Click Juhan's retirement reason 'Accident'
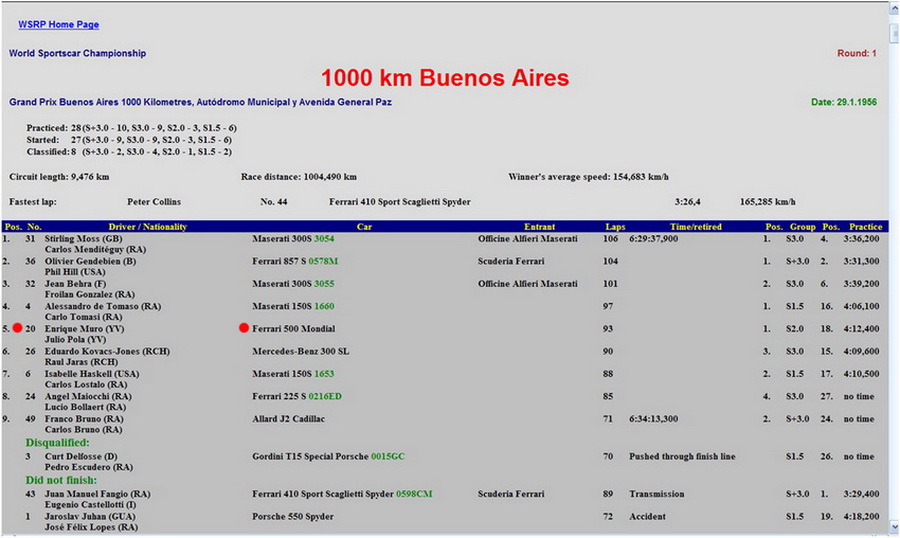The height and width of the screenshot is (538, 900). click(x=647, y=517)
